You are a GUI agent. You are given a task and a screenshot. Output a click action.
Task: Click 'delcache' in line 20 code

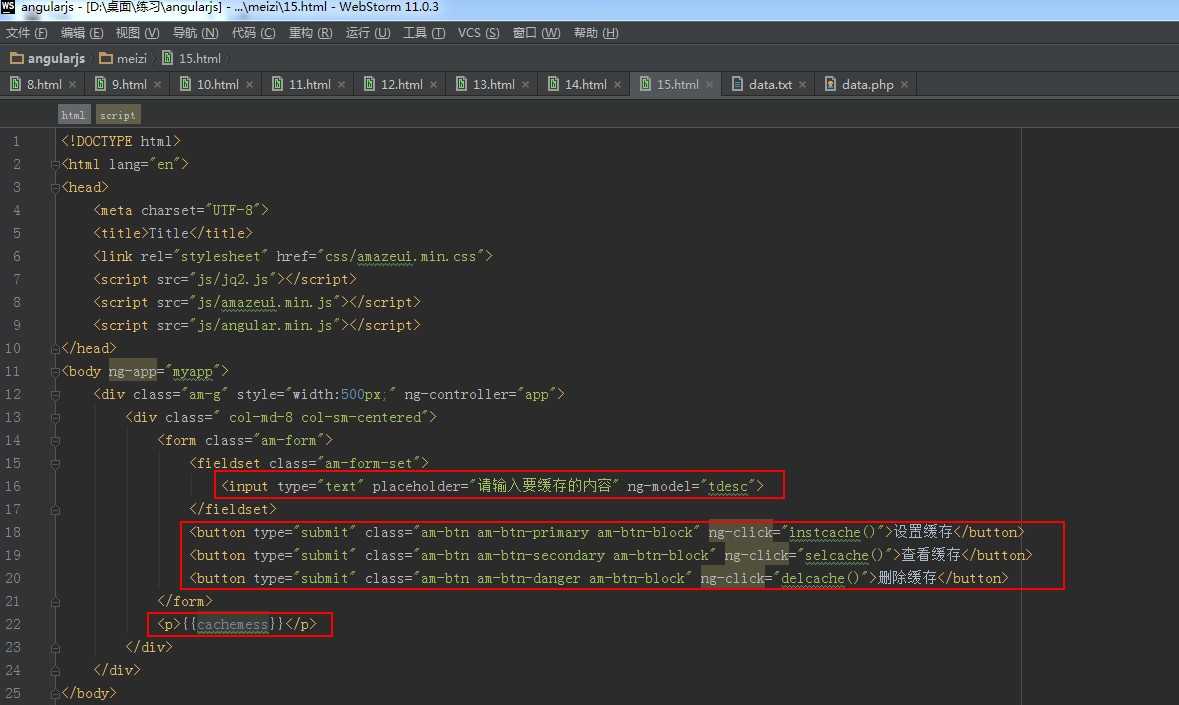[x=813, y=579]
